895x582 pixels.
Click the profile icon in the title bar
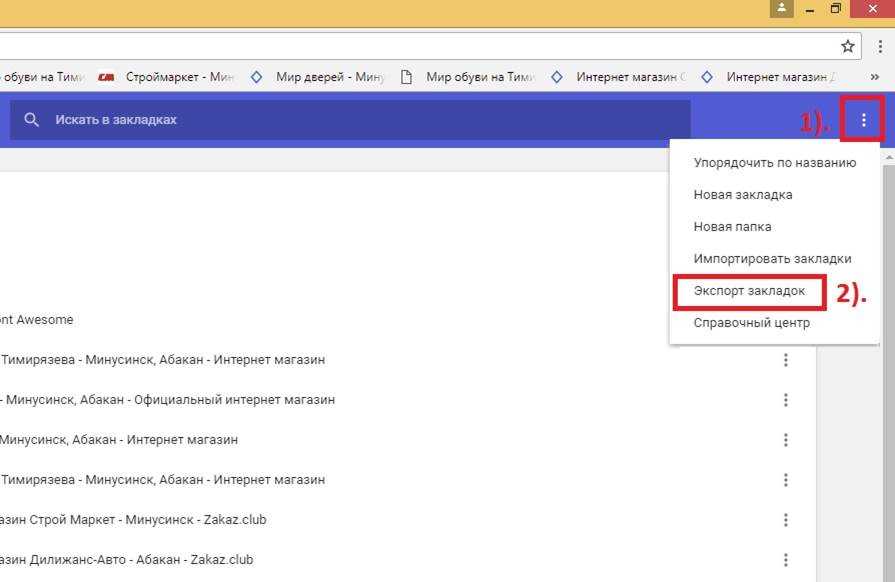(x=781, y=9)
